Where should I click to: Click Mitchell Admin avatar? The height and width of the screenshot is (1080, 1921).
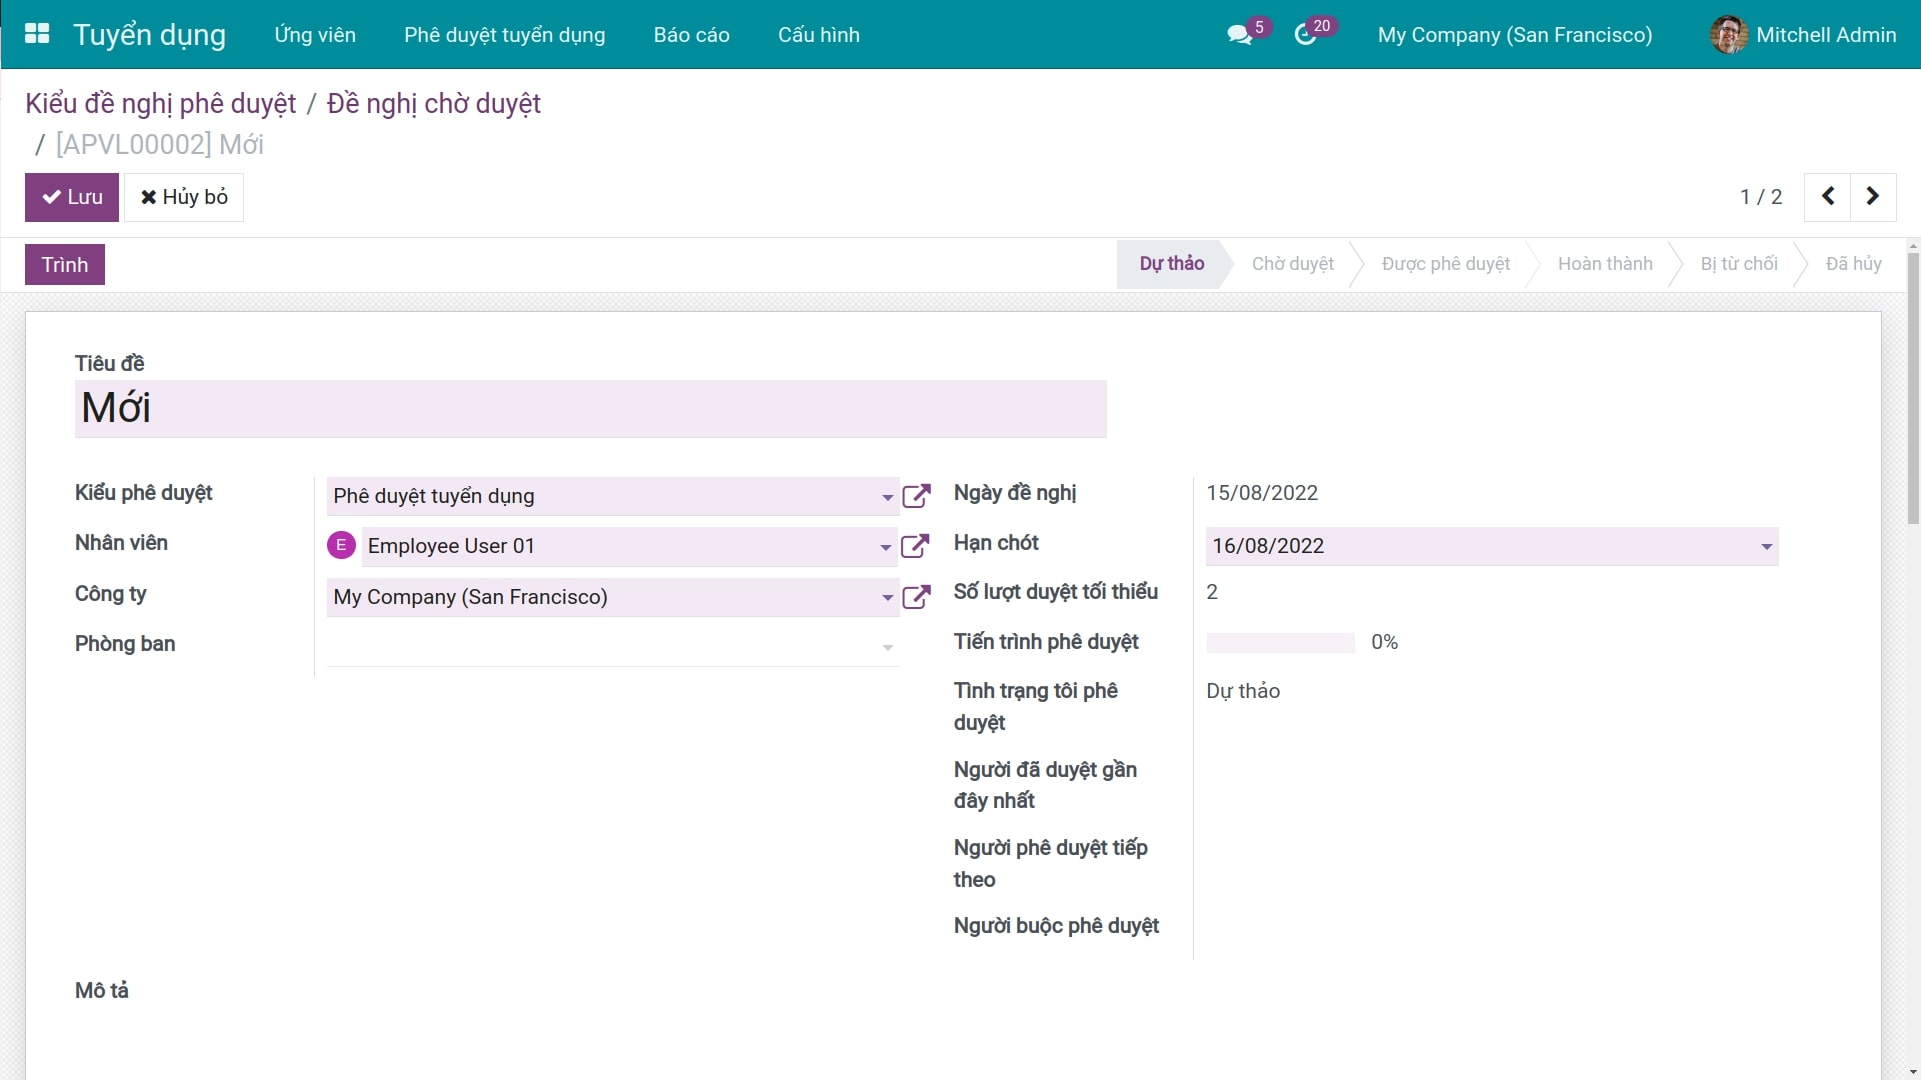[1728, 35]
